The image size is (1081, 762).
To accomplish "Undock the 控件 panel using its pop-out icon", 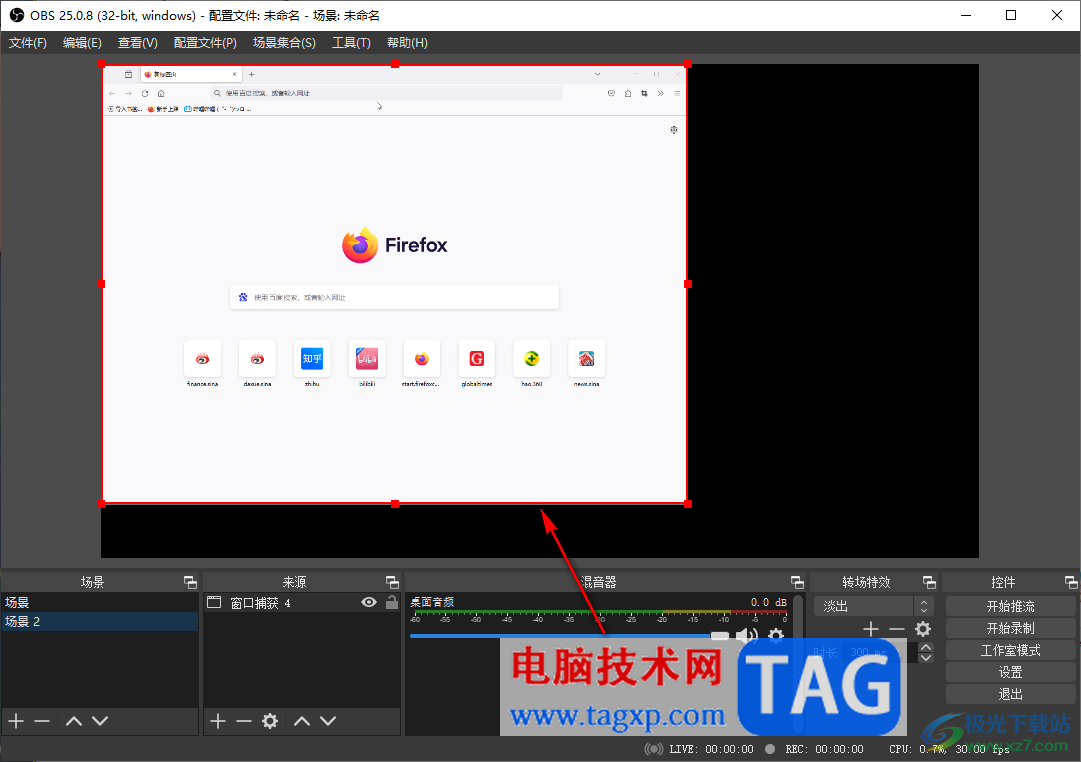I will [x=1071, y=582].
